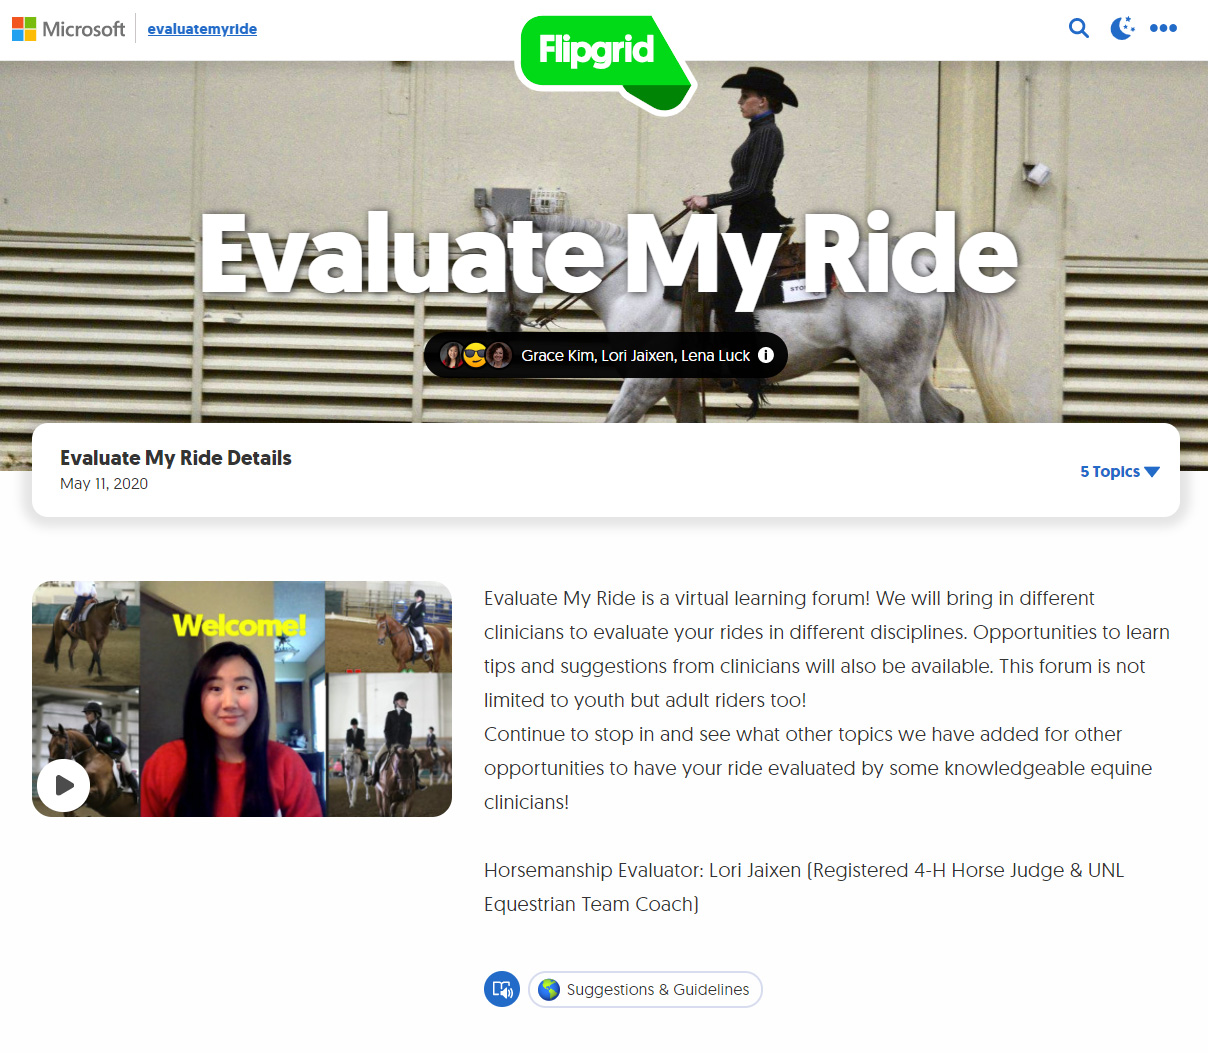This screenshot has height=1053, width=1208.
Task: Open the evaluatemyride link
Action: coord(202,29)
